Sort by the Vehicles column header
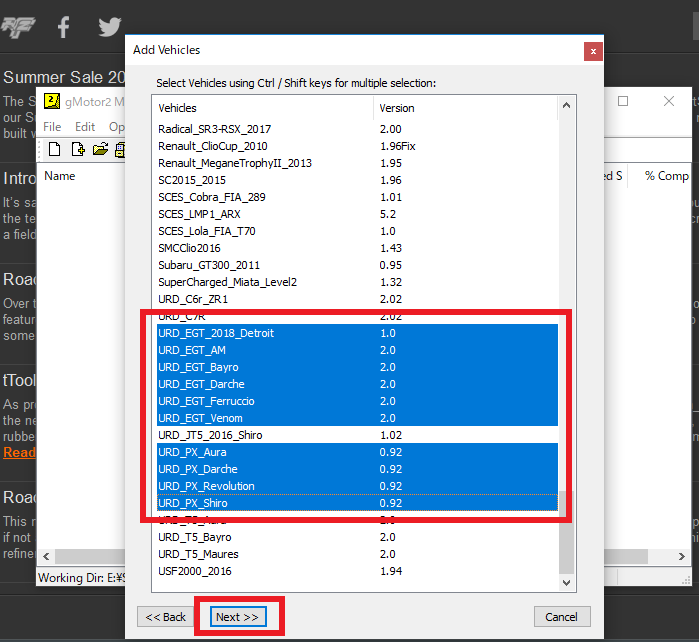The image size is (699, 642). [x=263, y=108]
